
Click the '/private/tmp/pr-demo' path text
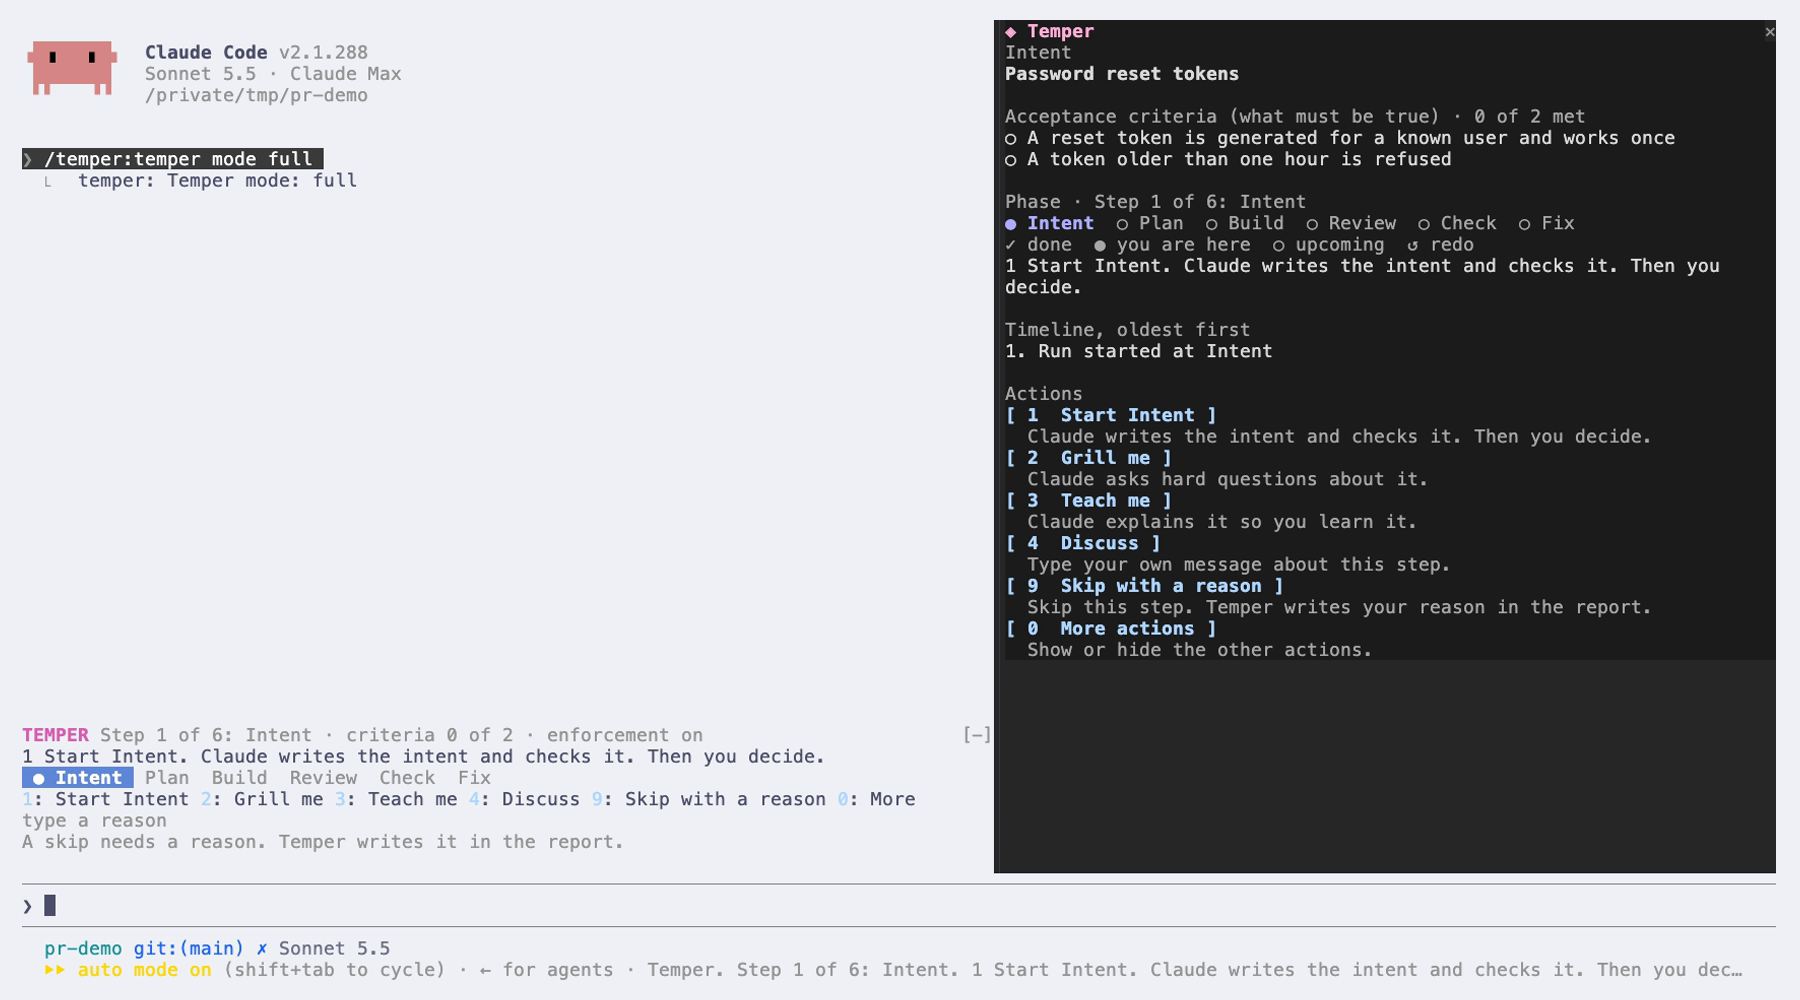pos(256,96)
